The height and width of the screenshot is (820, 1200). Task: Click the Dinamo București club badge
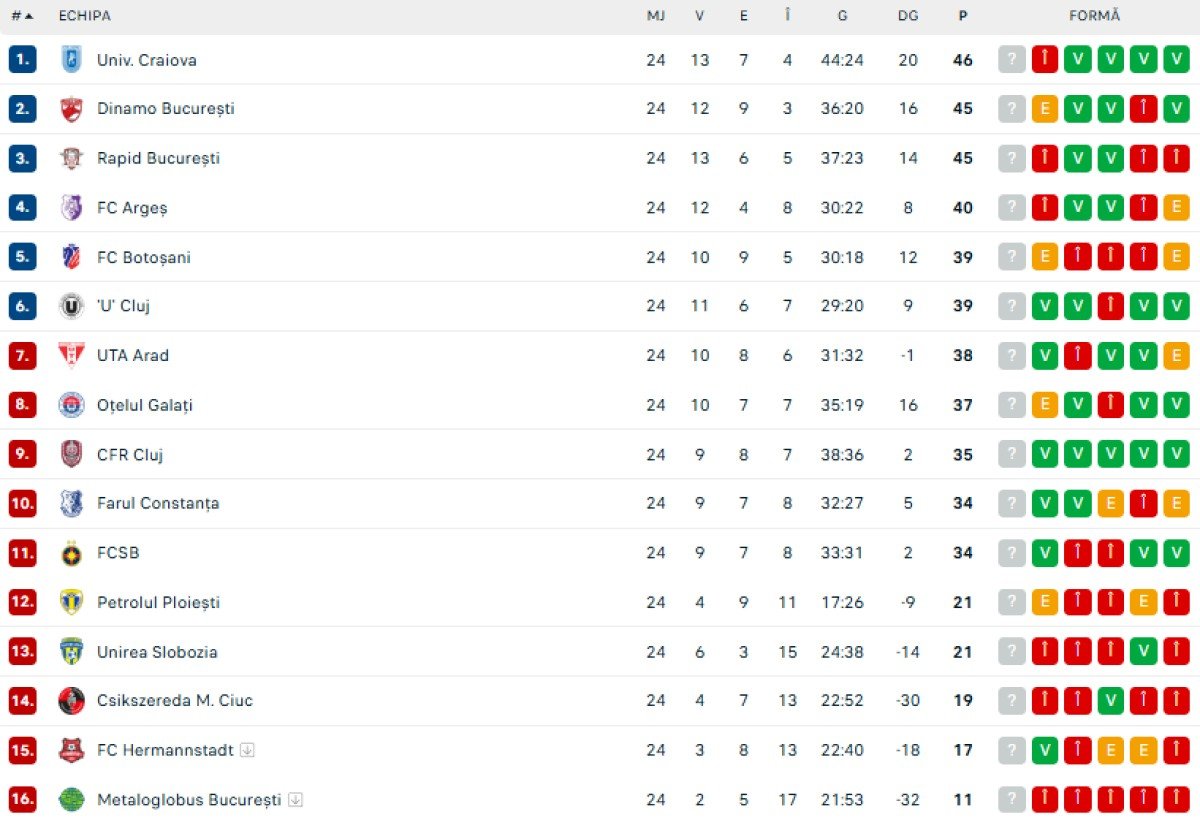70,108
